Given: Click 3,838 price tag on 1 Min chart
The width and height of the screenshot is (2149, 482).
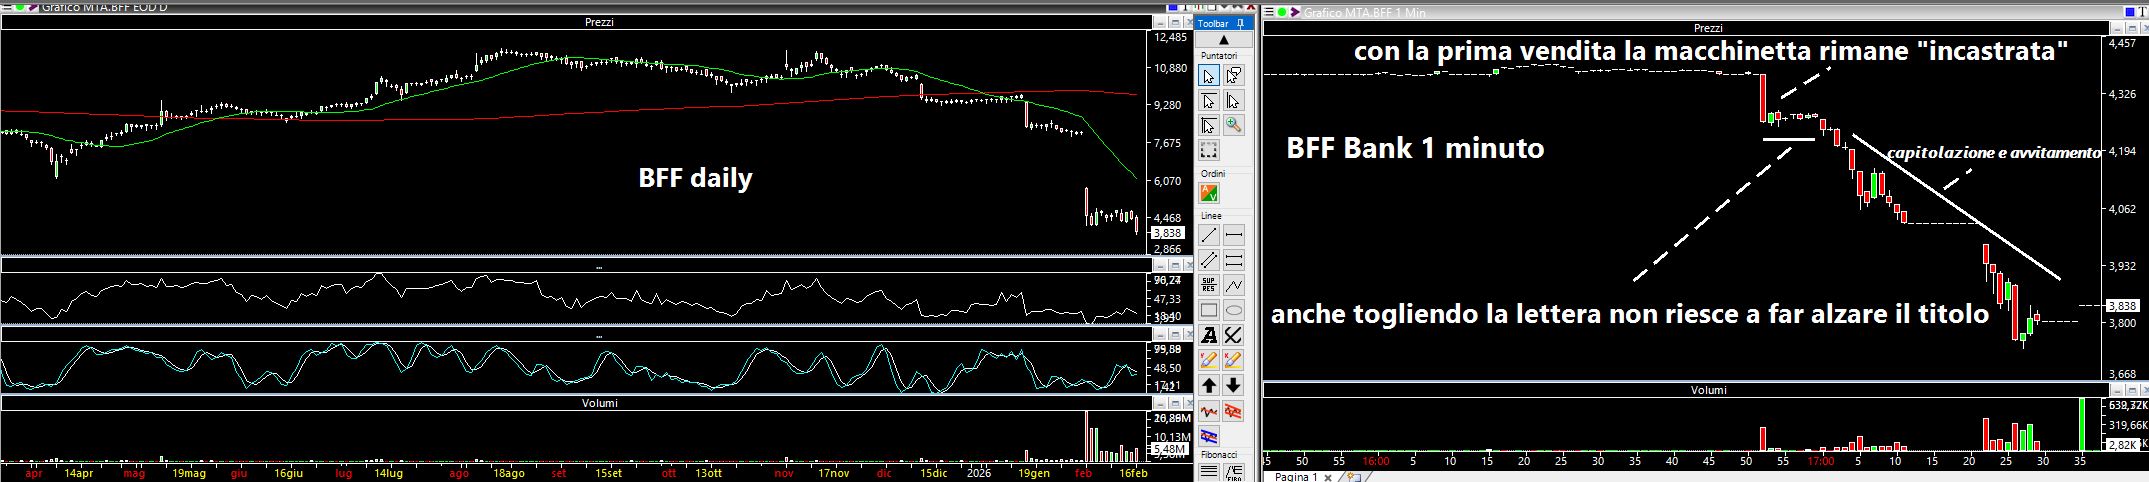Looking at the screenshot, I should (x=2121, y=305).
